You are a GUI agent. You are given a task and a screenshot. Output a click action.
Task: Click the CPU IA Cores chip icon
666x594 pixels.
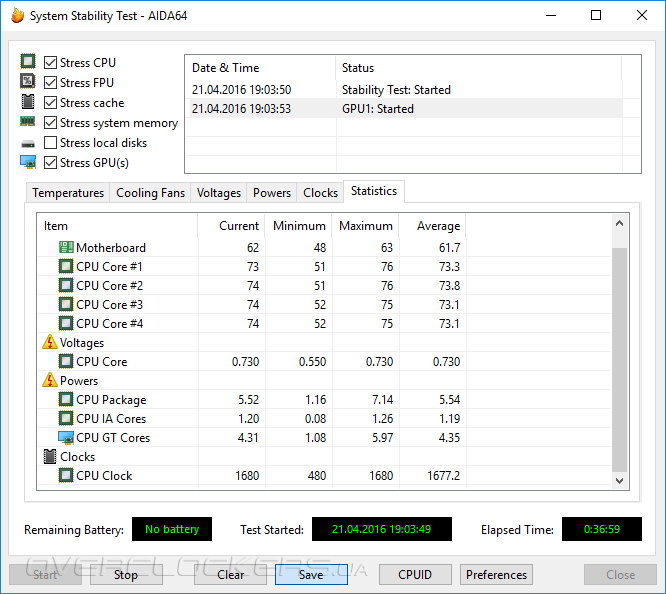[66, 418]
